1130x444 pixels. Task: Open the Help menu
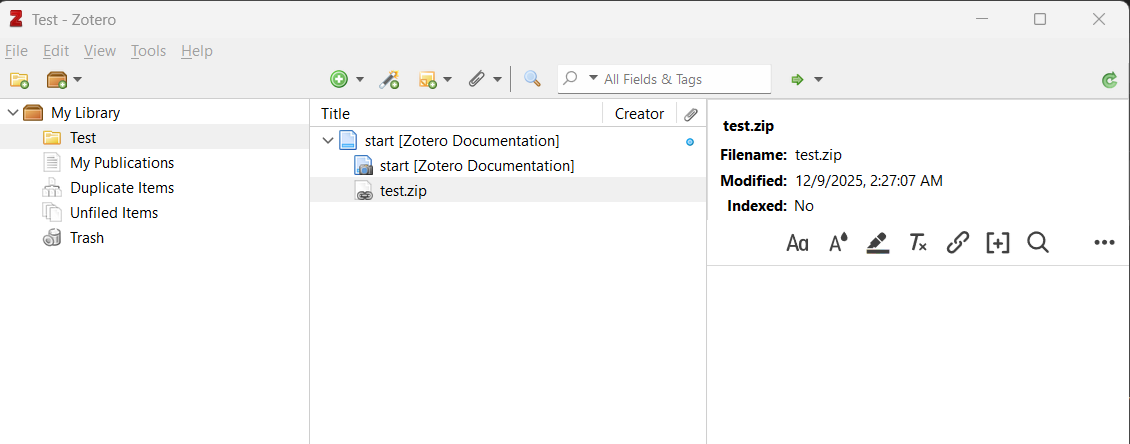coord(197,51)
